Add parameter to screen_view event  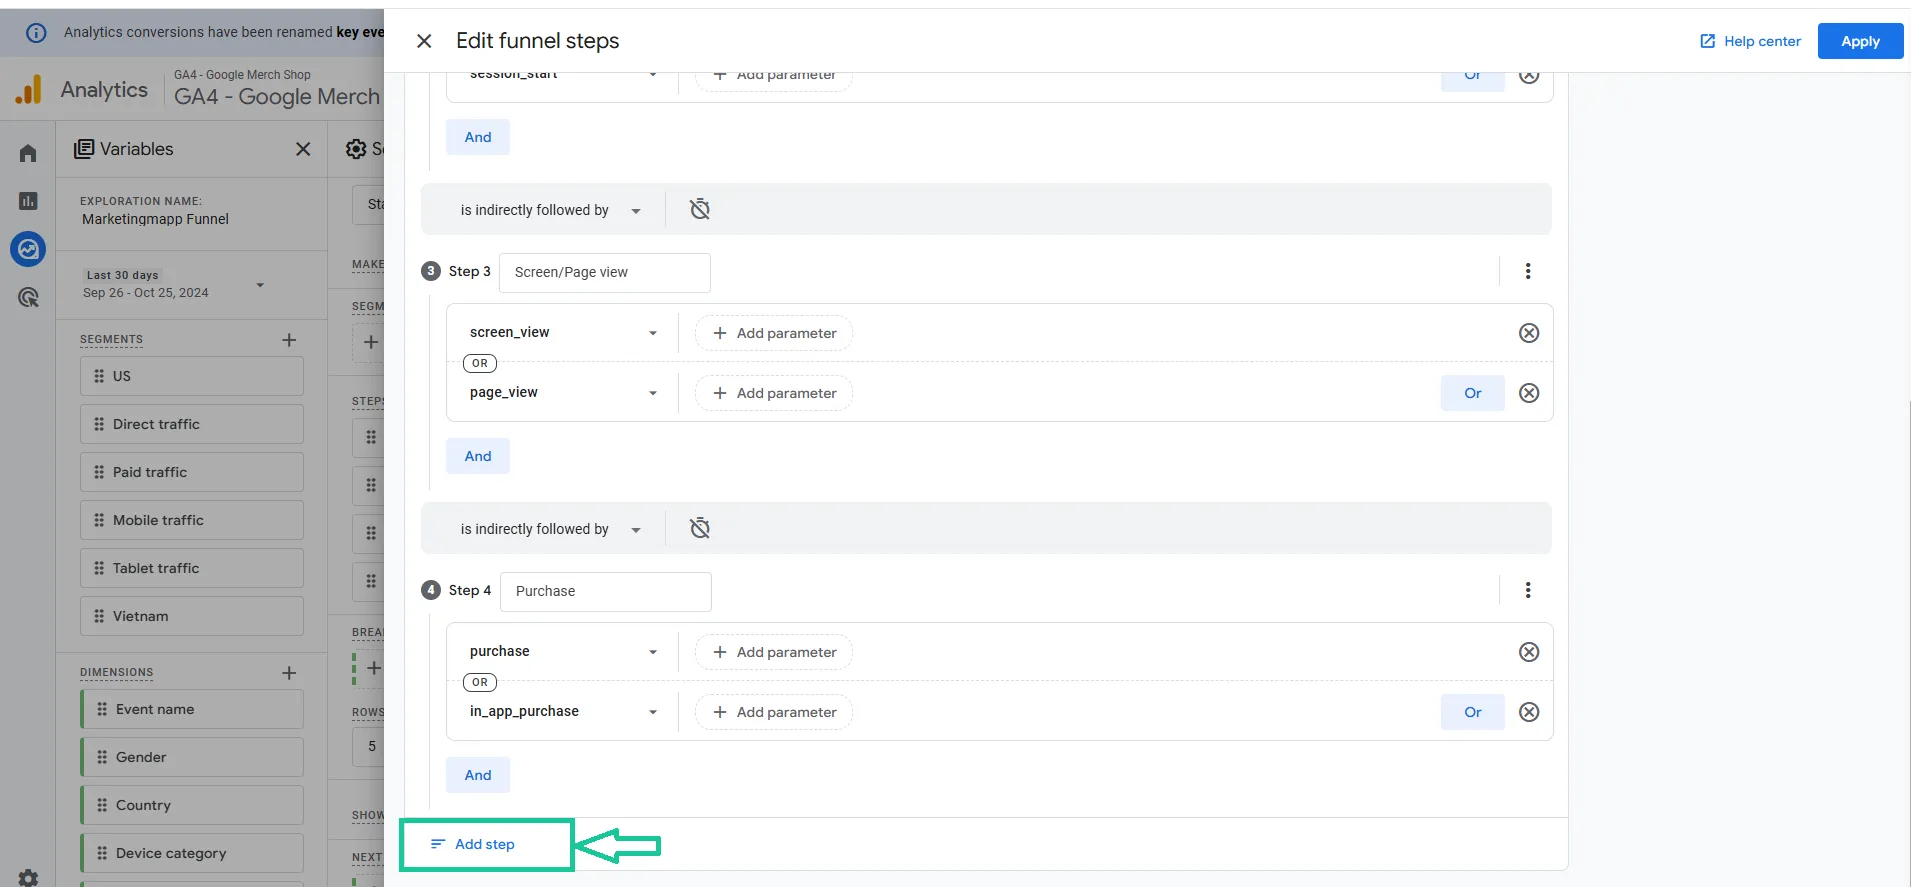coord(774,333)
